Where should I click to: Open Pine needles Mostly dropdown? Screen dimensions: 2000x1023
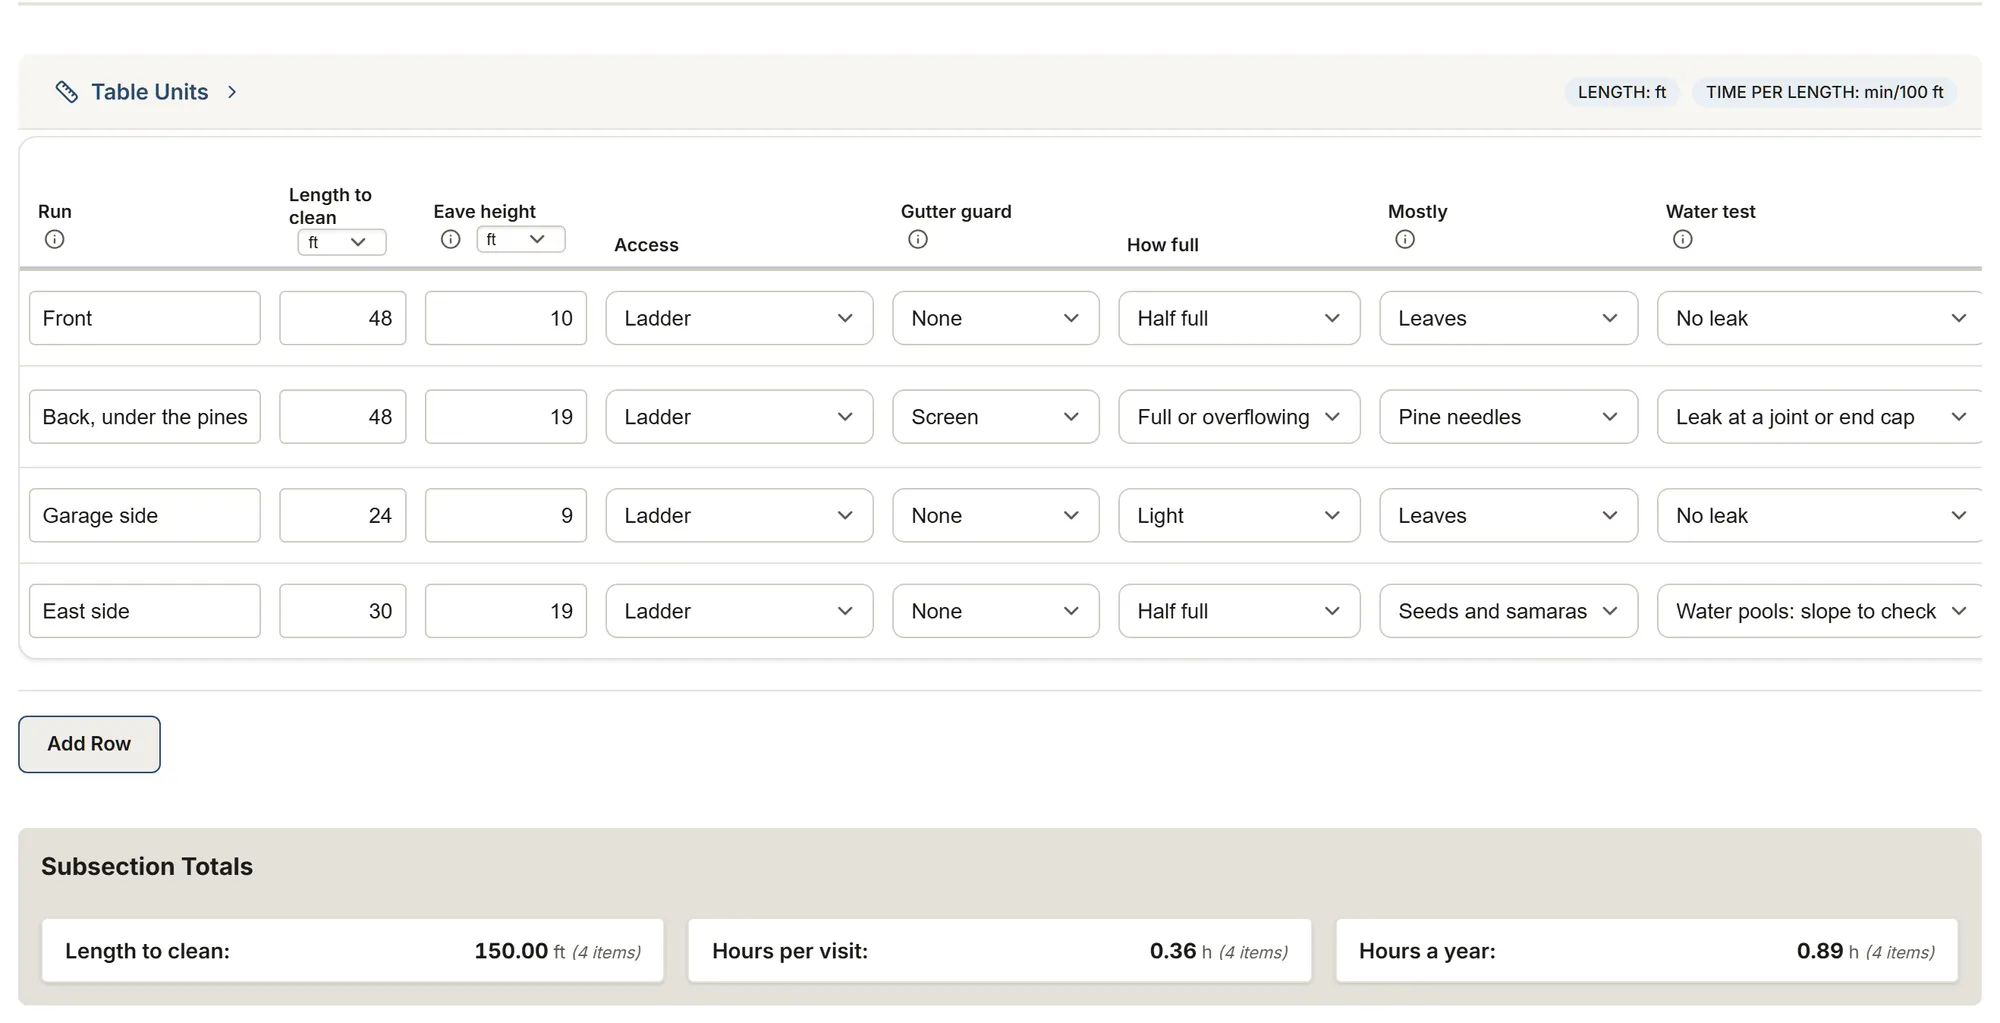(x=1509, y=417)
